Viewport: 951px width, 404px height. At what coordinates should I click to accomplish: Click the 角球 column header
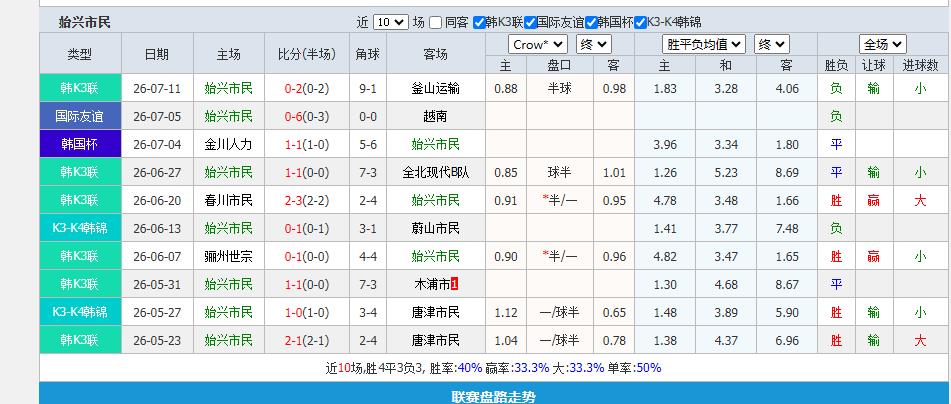point(368,54)
